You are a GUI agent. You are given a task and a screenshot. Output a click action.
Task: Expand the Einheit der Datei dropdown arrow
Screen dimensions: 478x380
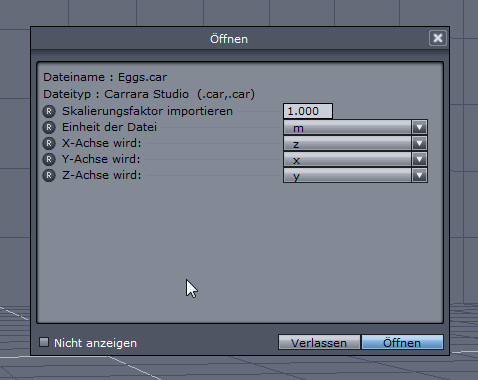419,127
